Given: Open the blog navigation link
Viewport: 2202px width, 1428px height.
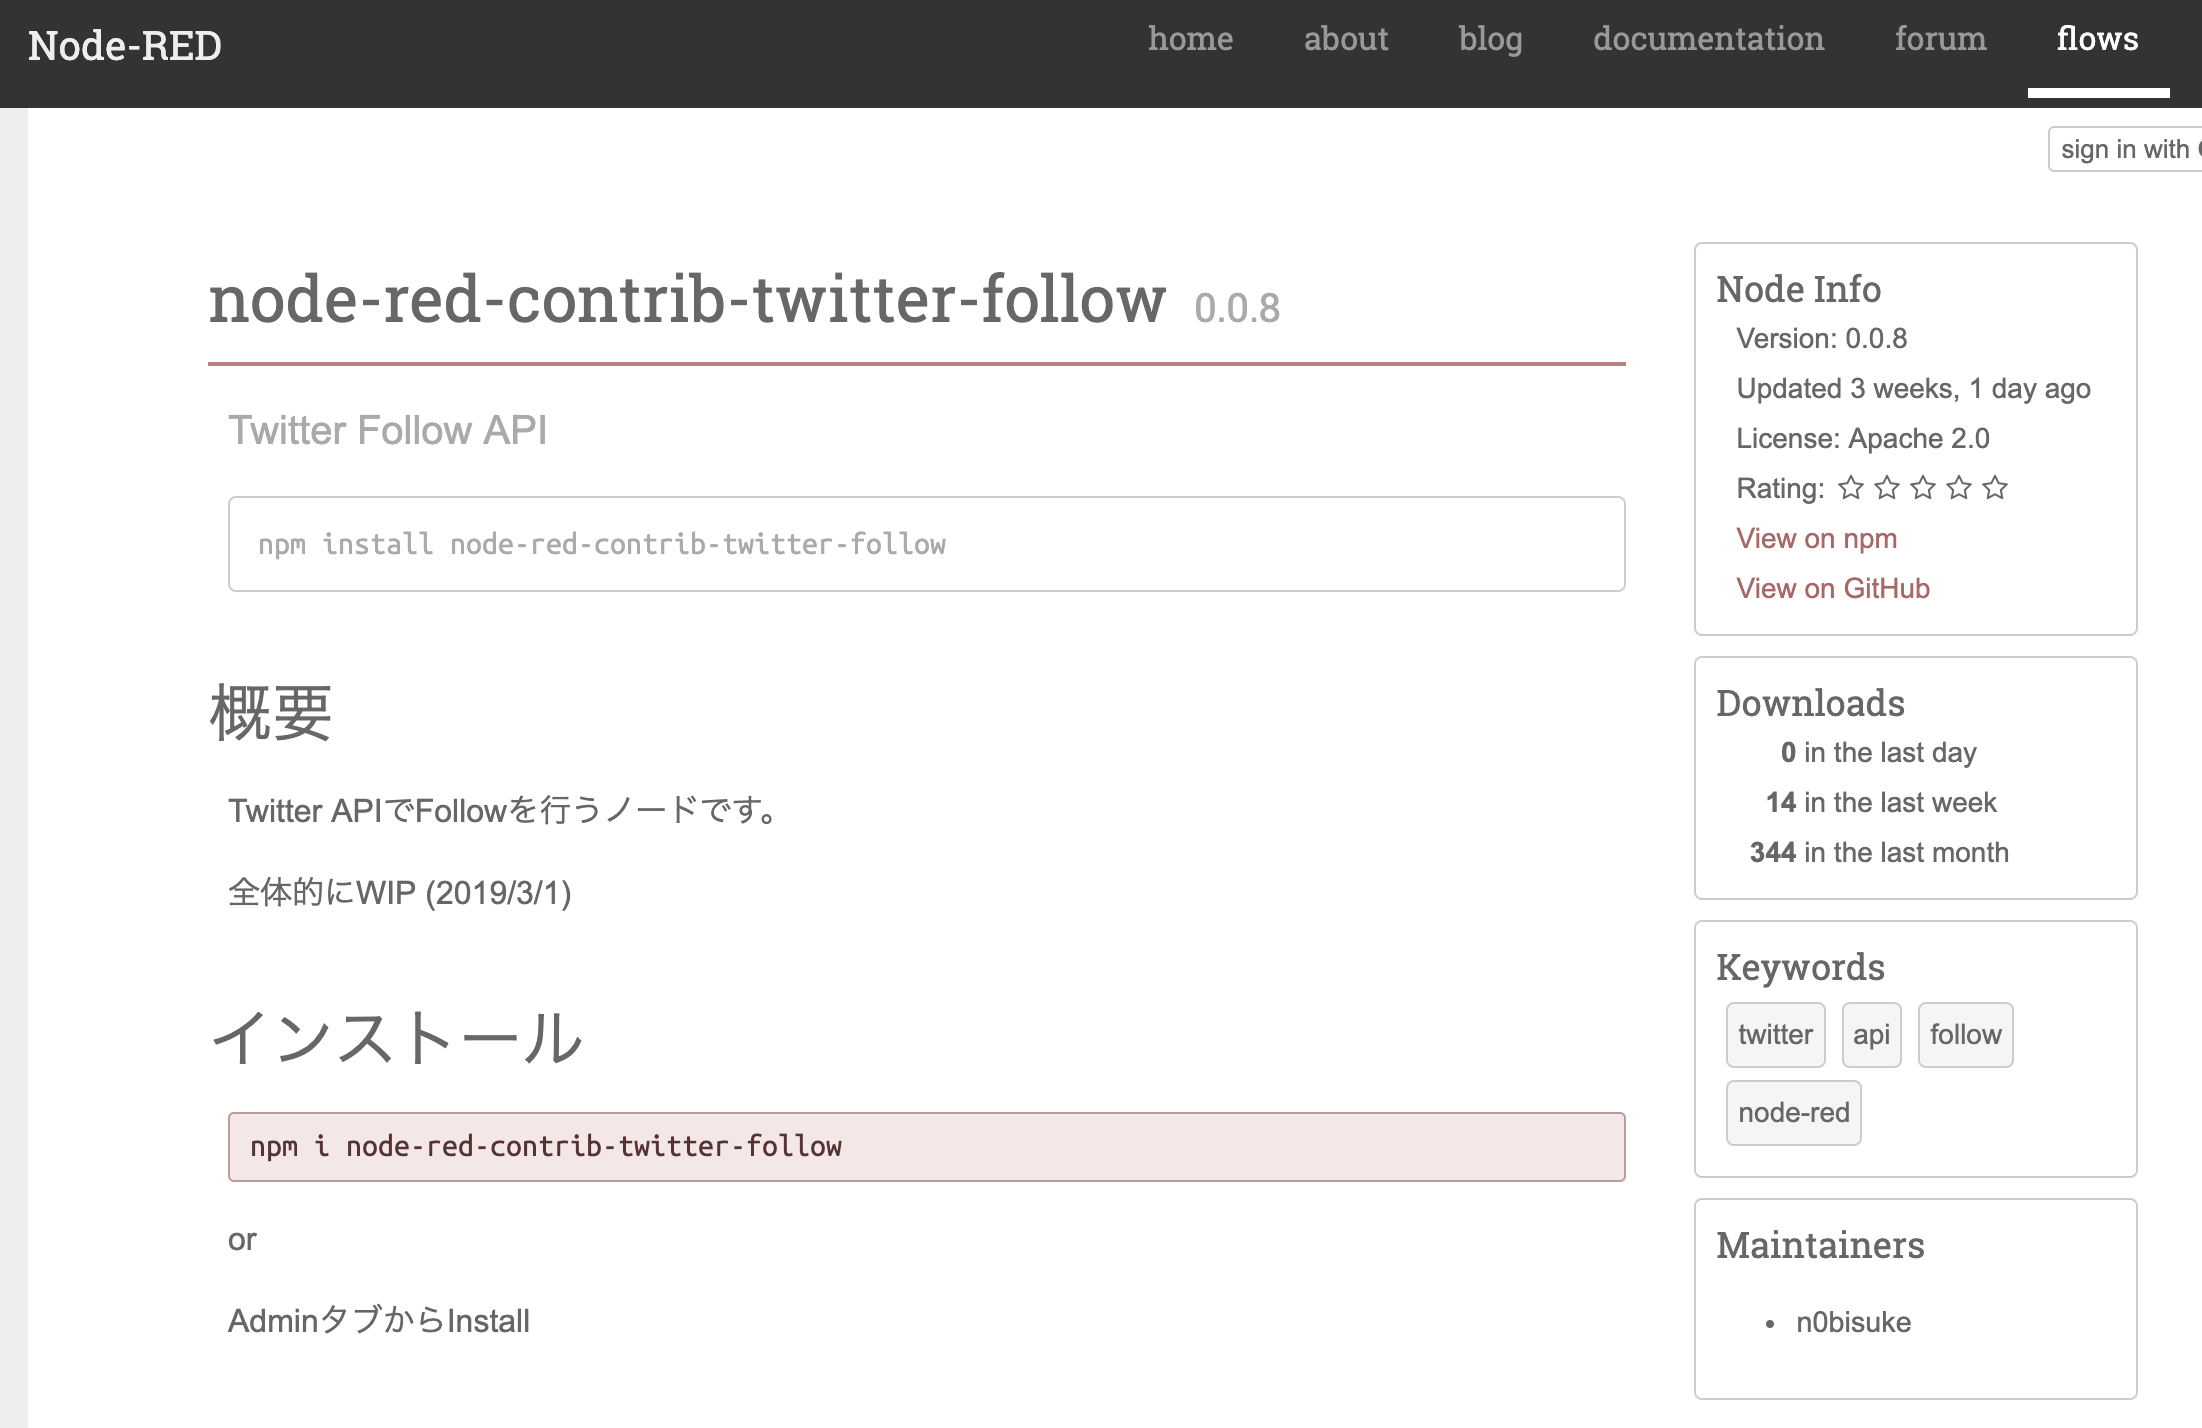Looking at the screenshot, I should [1490, 39].
